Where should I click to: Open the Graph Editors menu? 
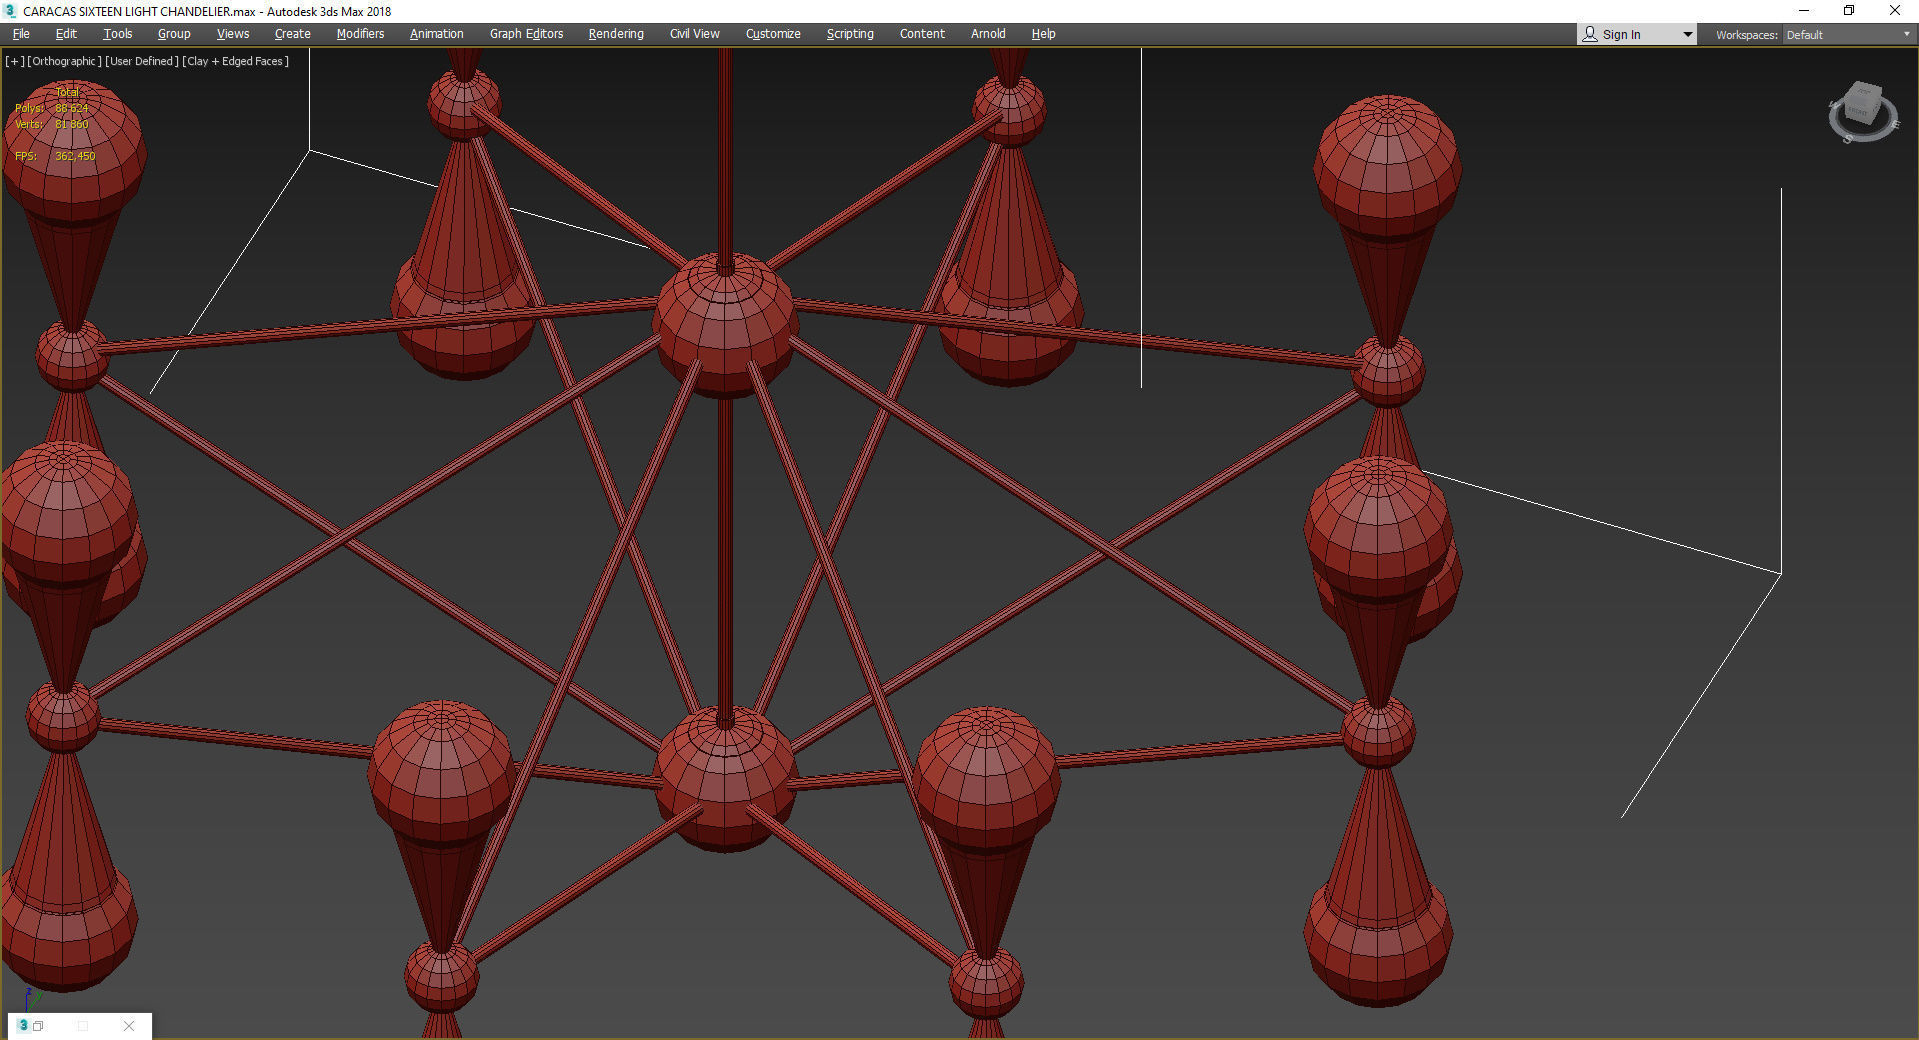click(527, 34)
